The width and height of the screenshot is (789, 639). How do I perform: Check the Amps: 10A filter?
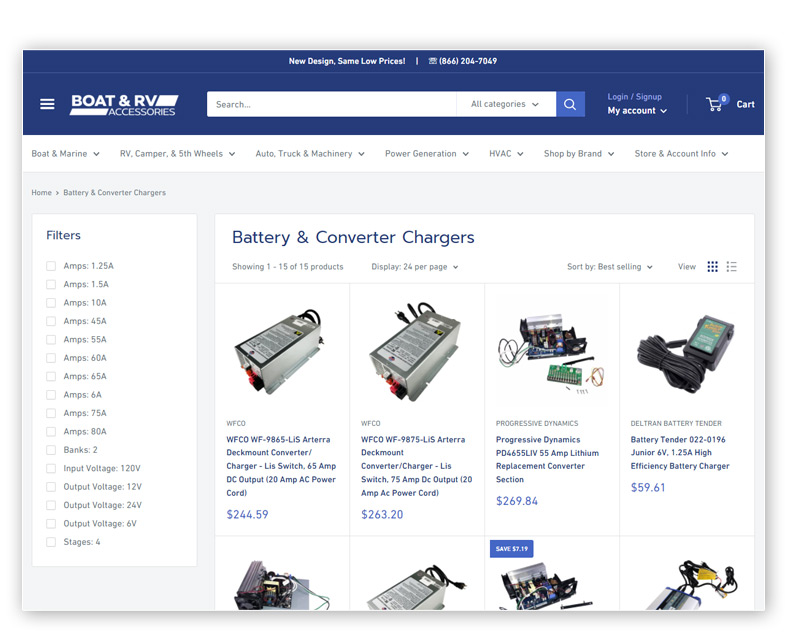51,303
